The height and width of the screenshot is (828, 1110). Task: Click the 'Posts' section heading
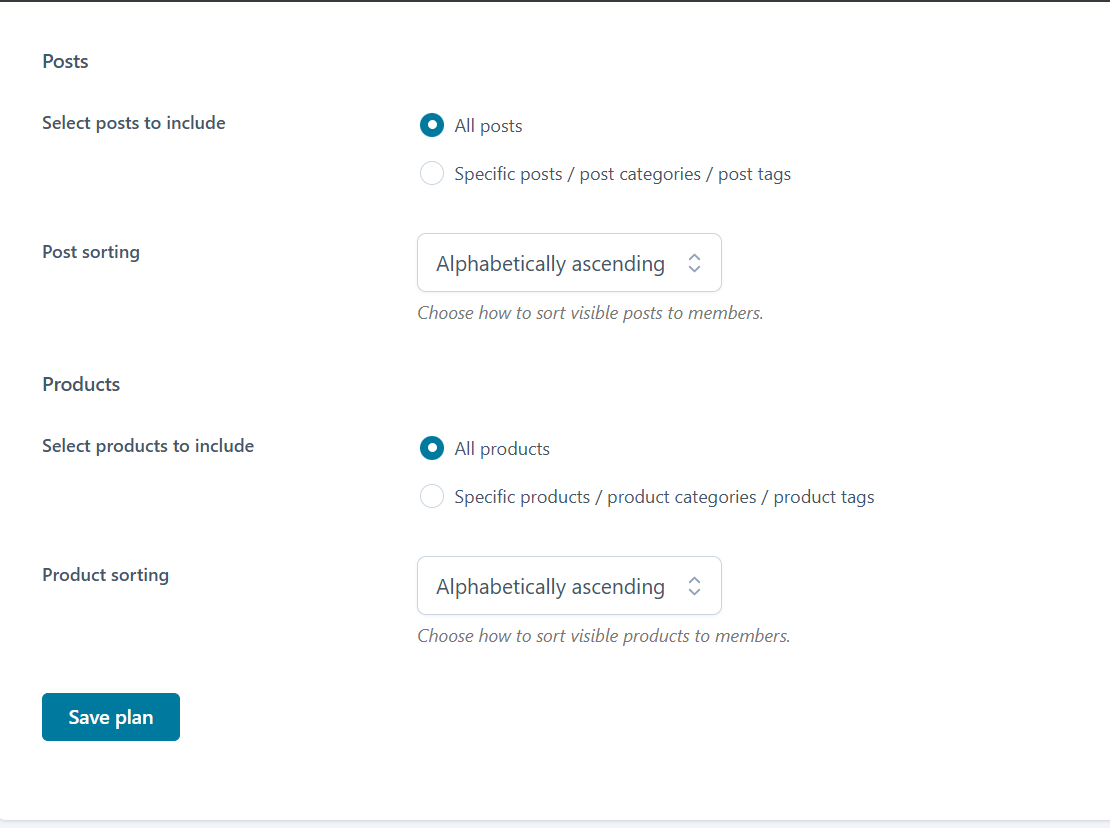pos(65,61)
